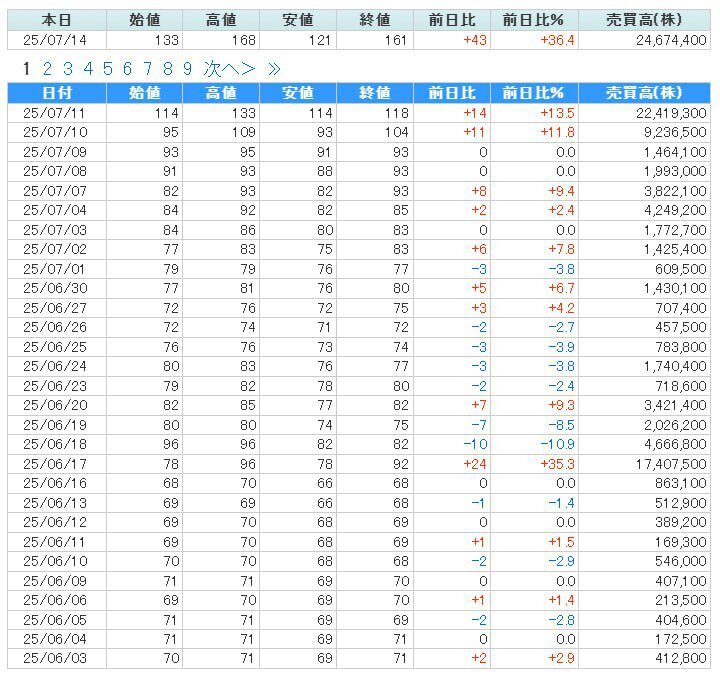Screen dimensions: 720x675
Task: Click the blue 始値 column header
Action: pyautogui.click(x=145, y=93)
